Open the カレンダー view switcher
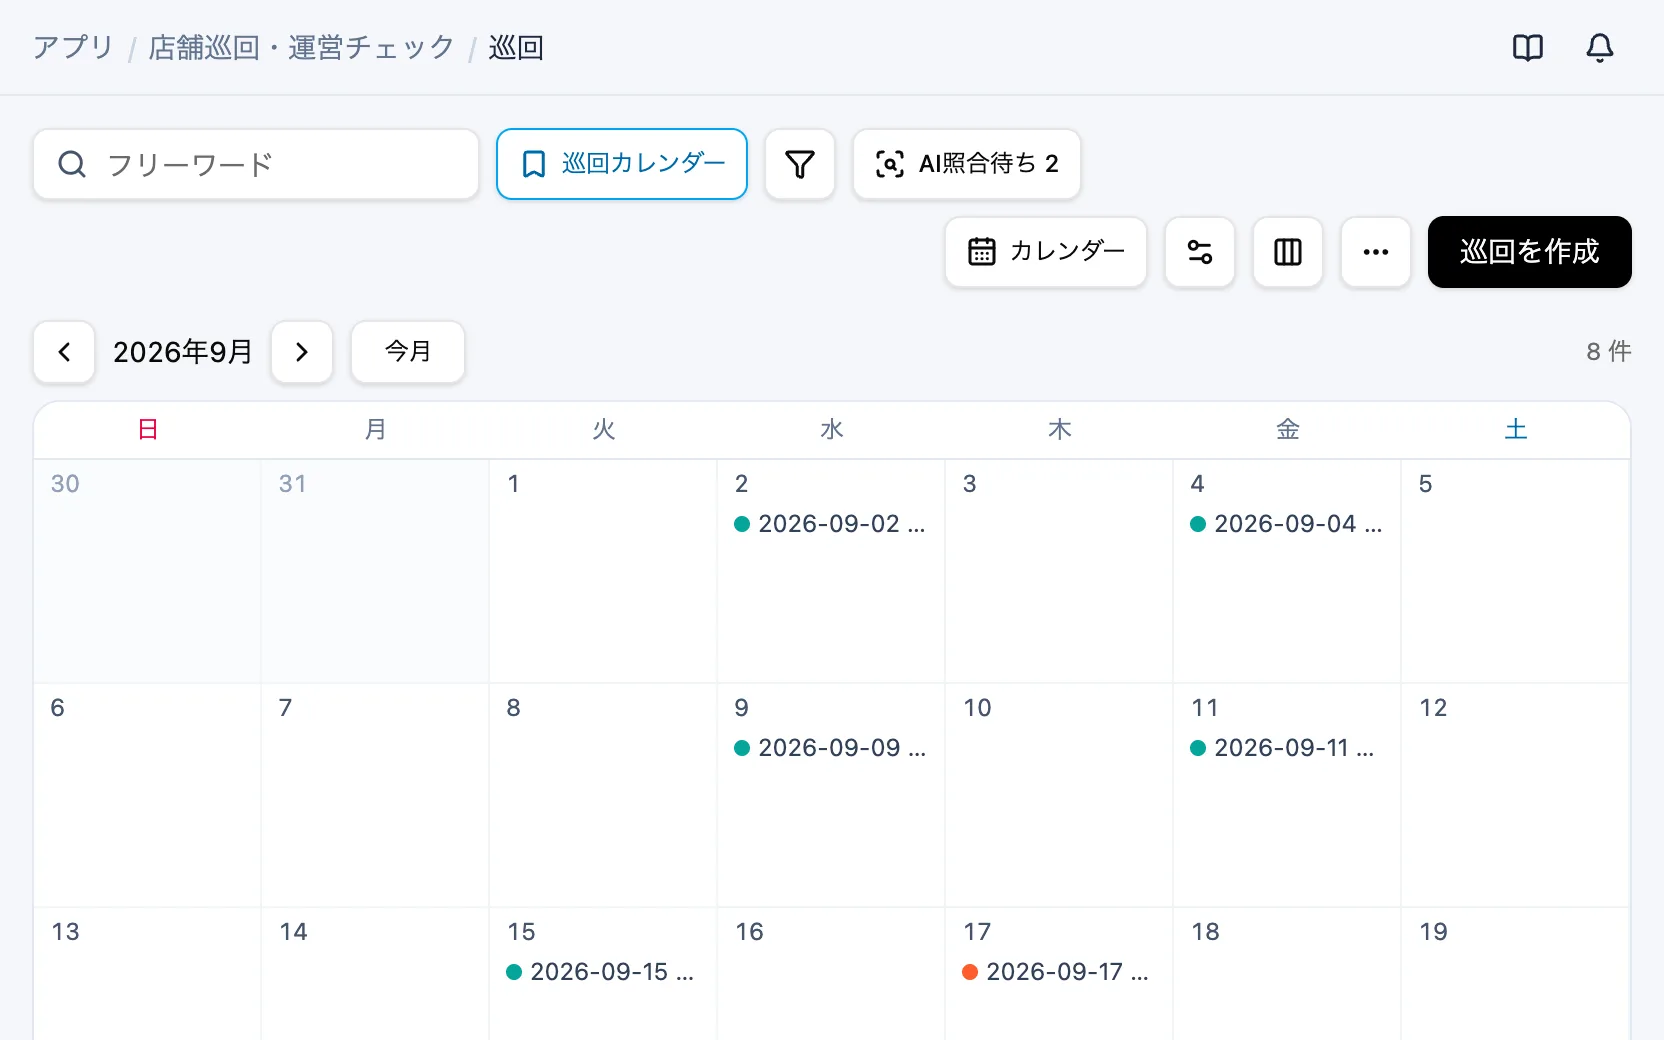 tap(1045, 252)
